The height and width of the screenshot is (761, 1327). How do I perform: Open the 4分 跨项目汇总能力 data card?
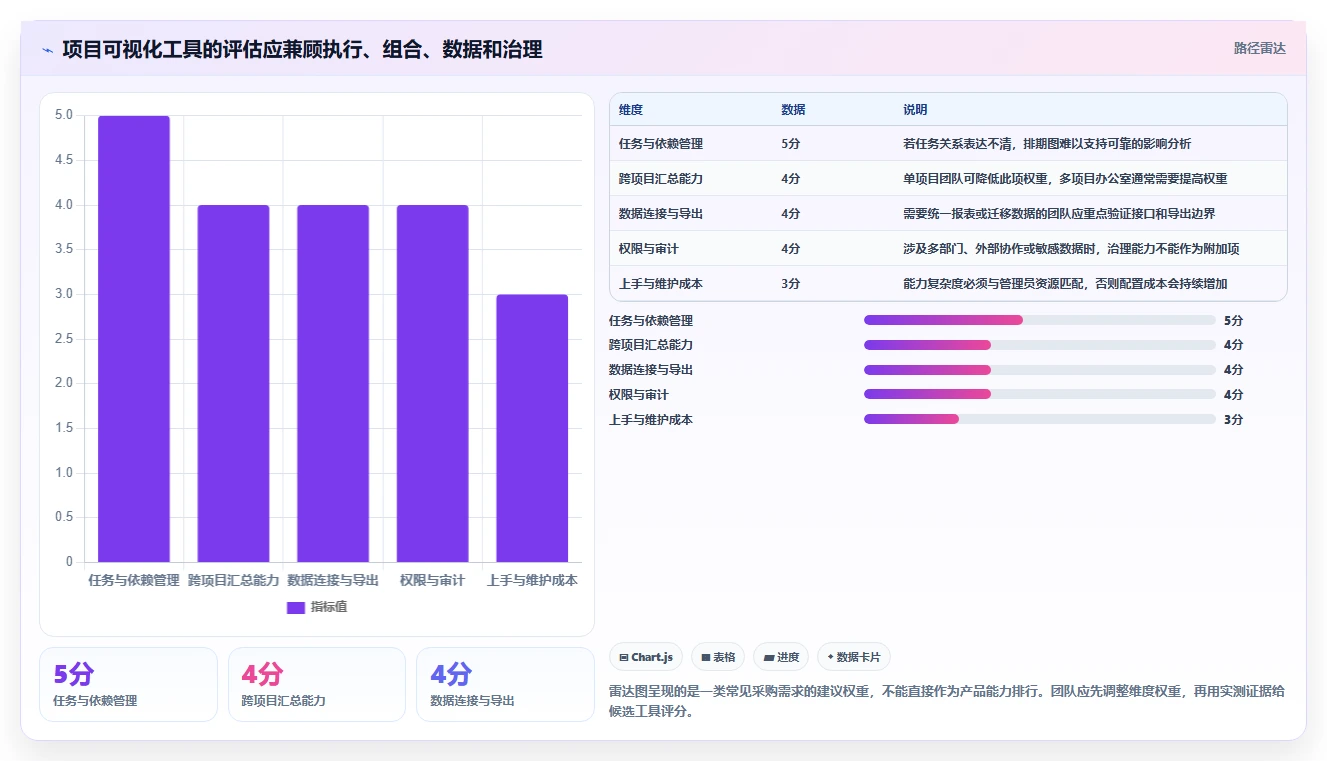pos(317,684)
